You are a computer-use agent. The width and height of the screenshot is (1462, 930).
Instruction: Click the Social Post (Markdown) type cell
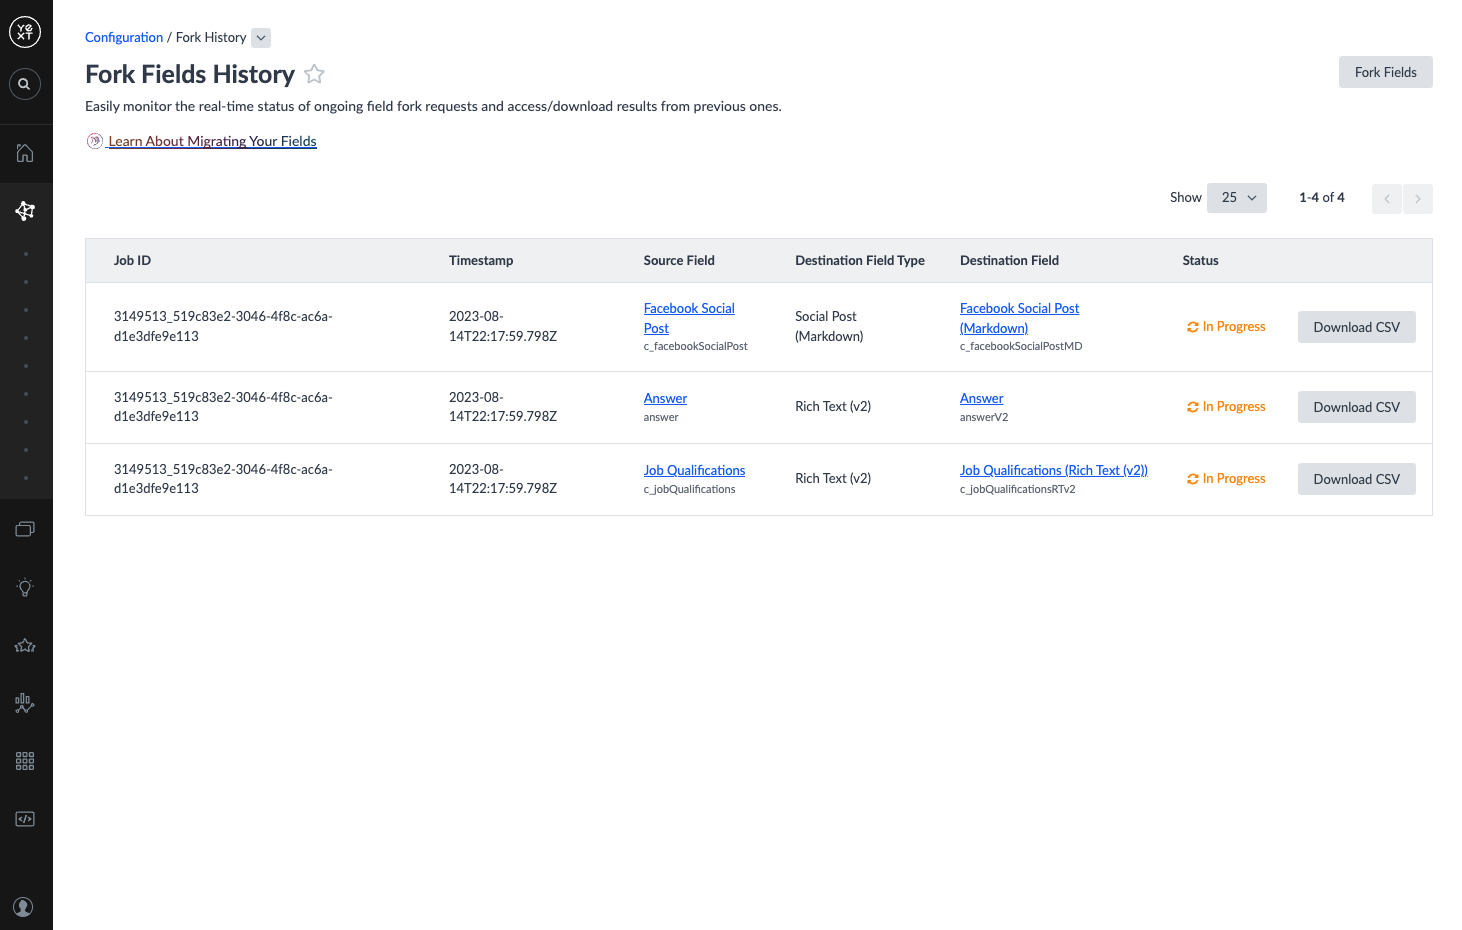point(829,326)
